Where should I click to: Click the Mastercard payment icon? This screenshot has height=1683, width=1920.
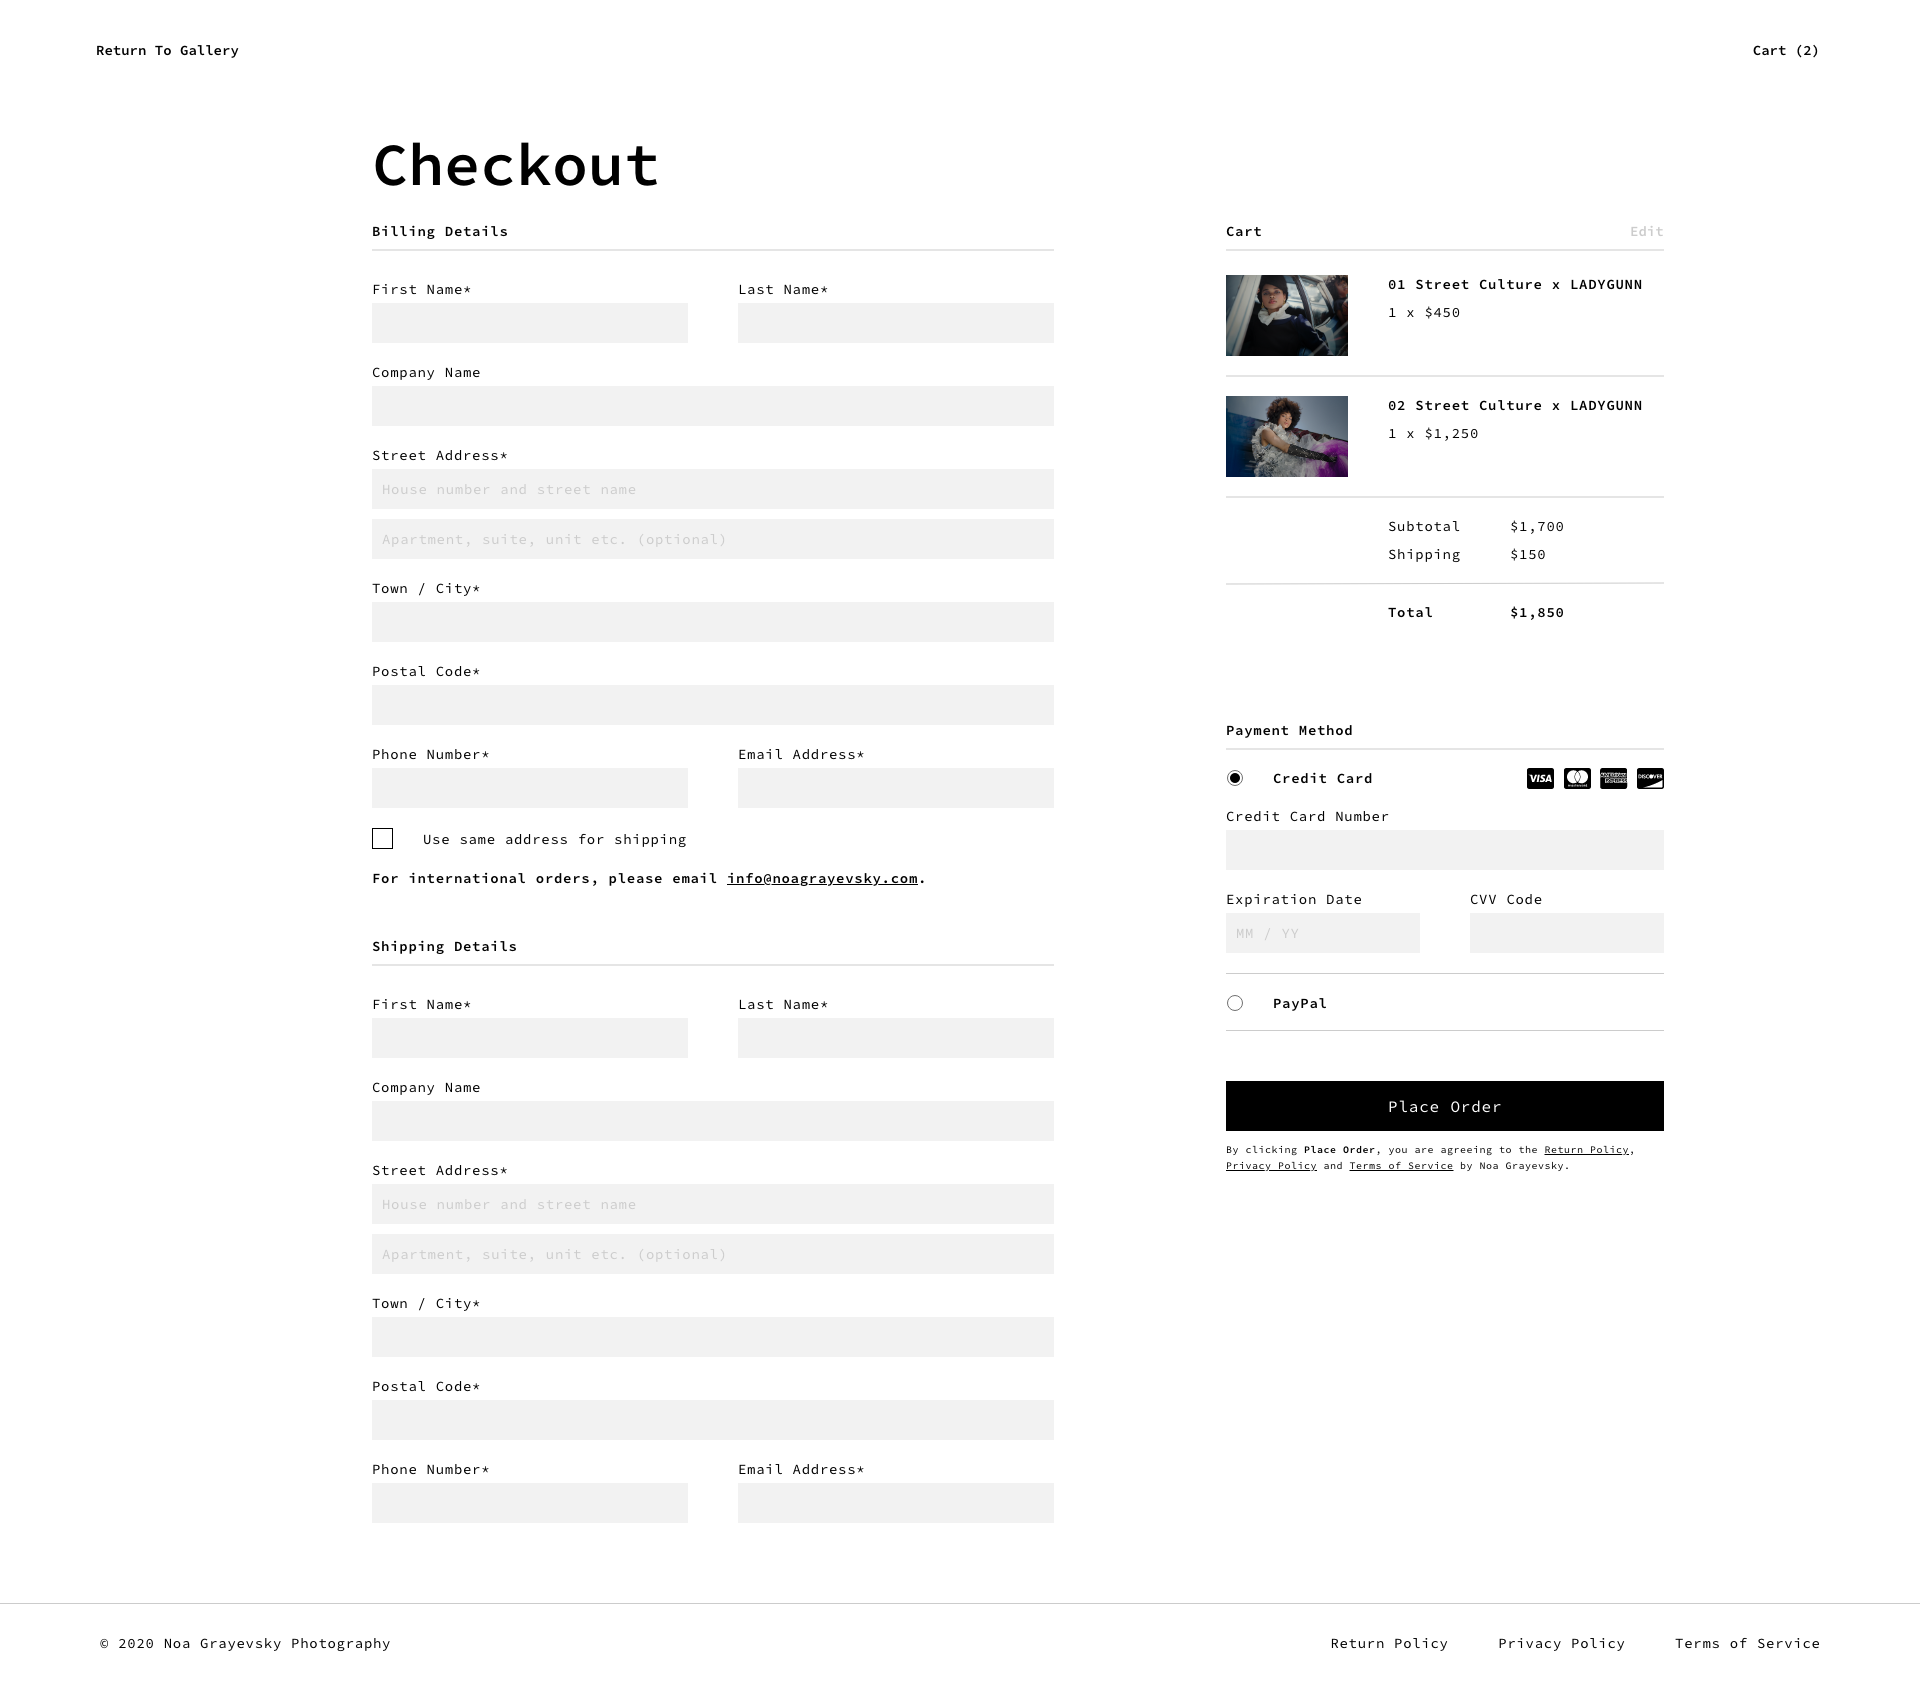coord(1576,779)
